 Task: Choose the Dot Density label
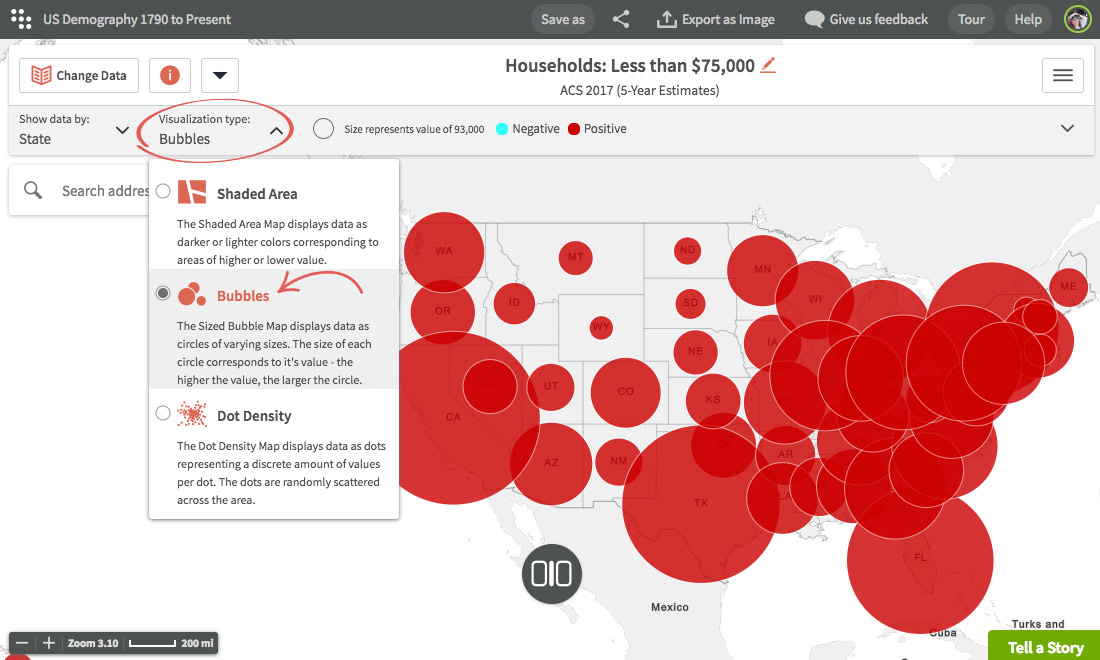[254, 416]
